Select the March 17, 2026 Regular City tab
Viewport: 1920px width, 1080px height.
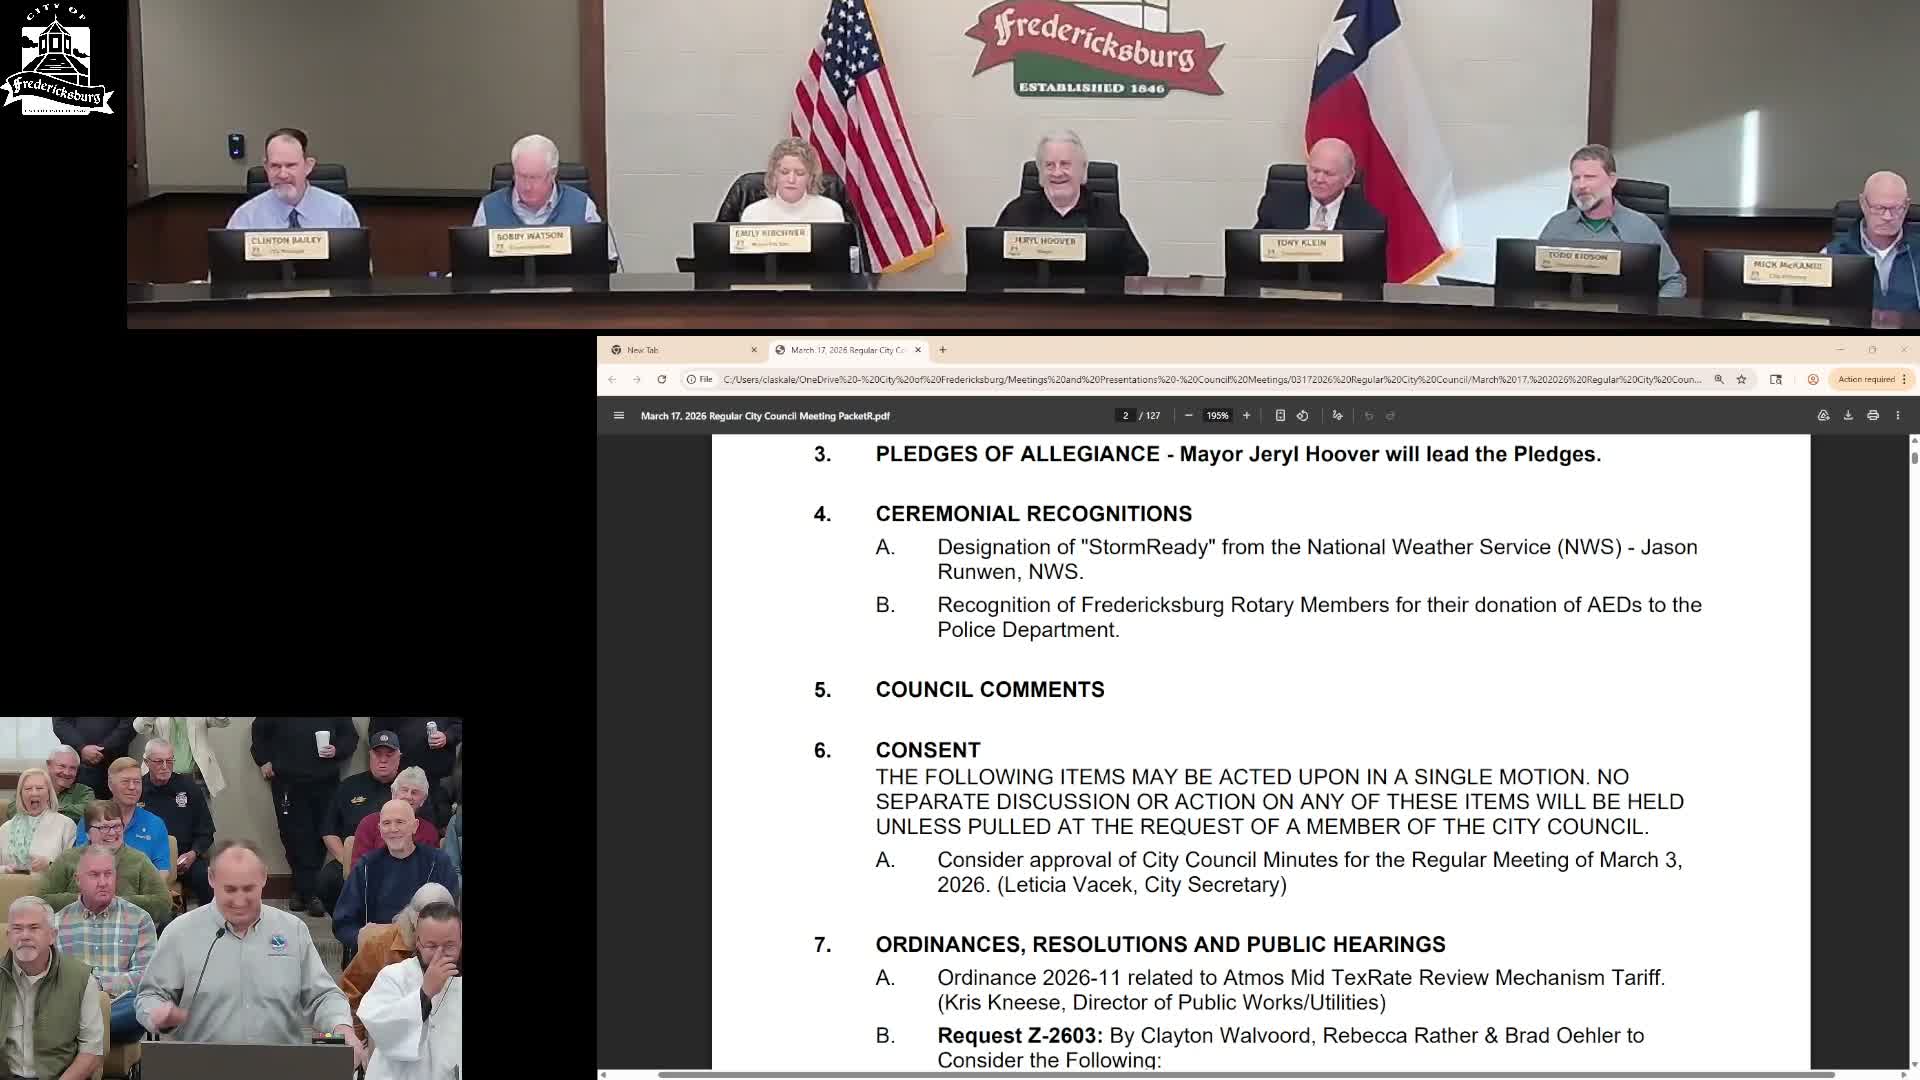[x=845, y=350]
